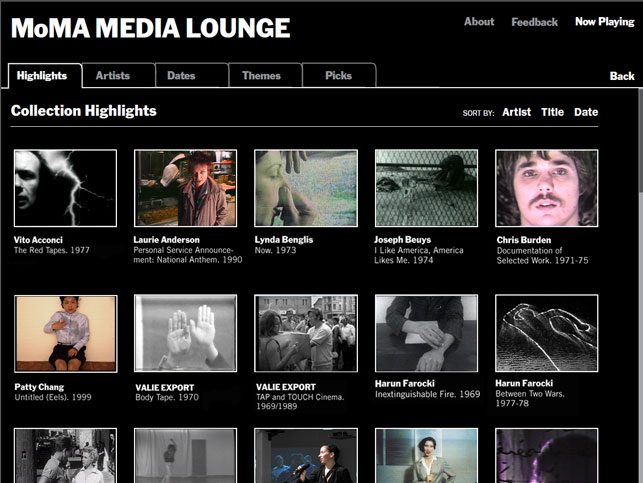
Task: Sort collection by Title
Action: click(552, 112)
